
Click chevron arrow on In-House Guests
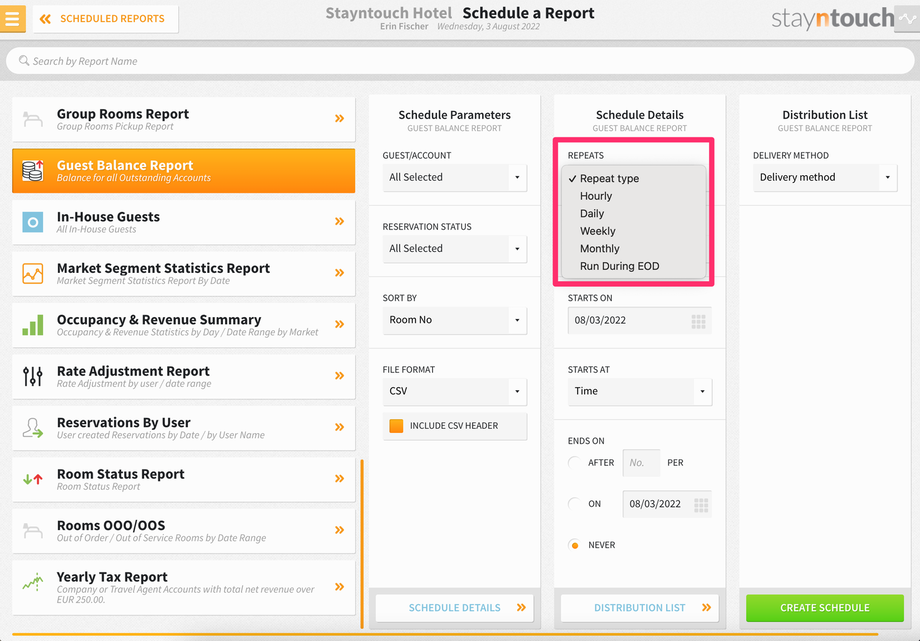click(x=339, y=221)
